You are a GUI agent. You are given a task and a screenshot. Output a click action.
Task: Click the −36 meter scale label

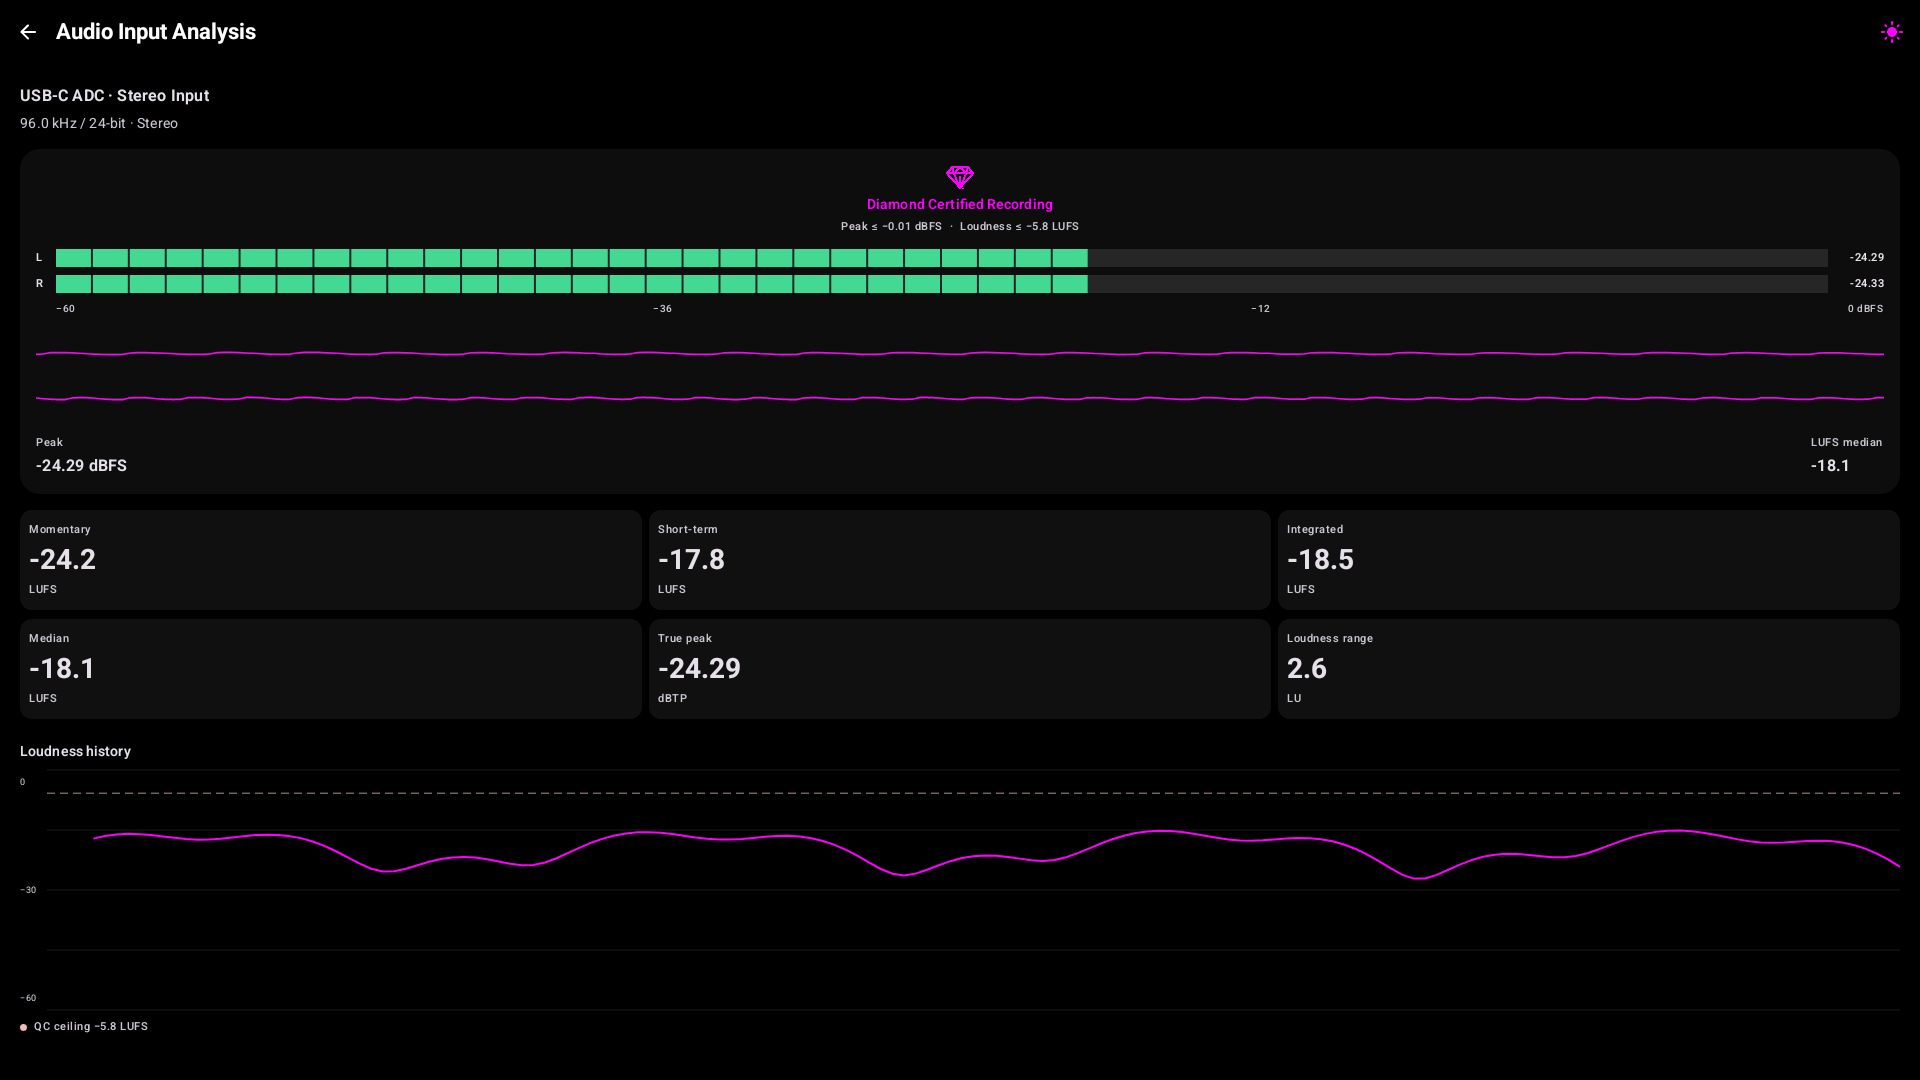click(662, 309)
